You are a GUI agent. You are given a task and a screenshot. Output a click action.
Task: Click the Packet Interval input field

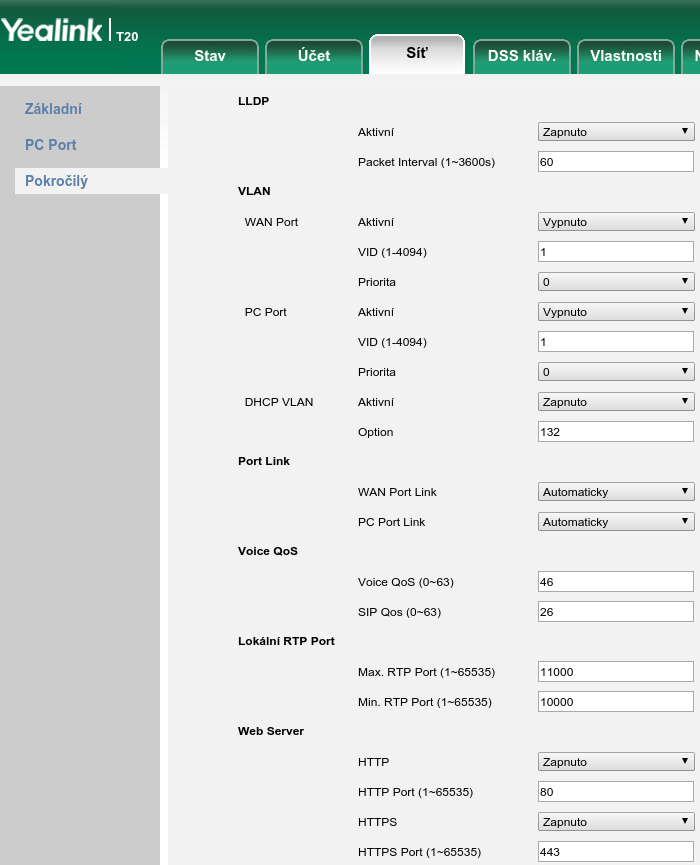[616, 162]
